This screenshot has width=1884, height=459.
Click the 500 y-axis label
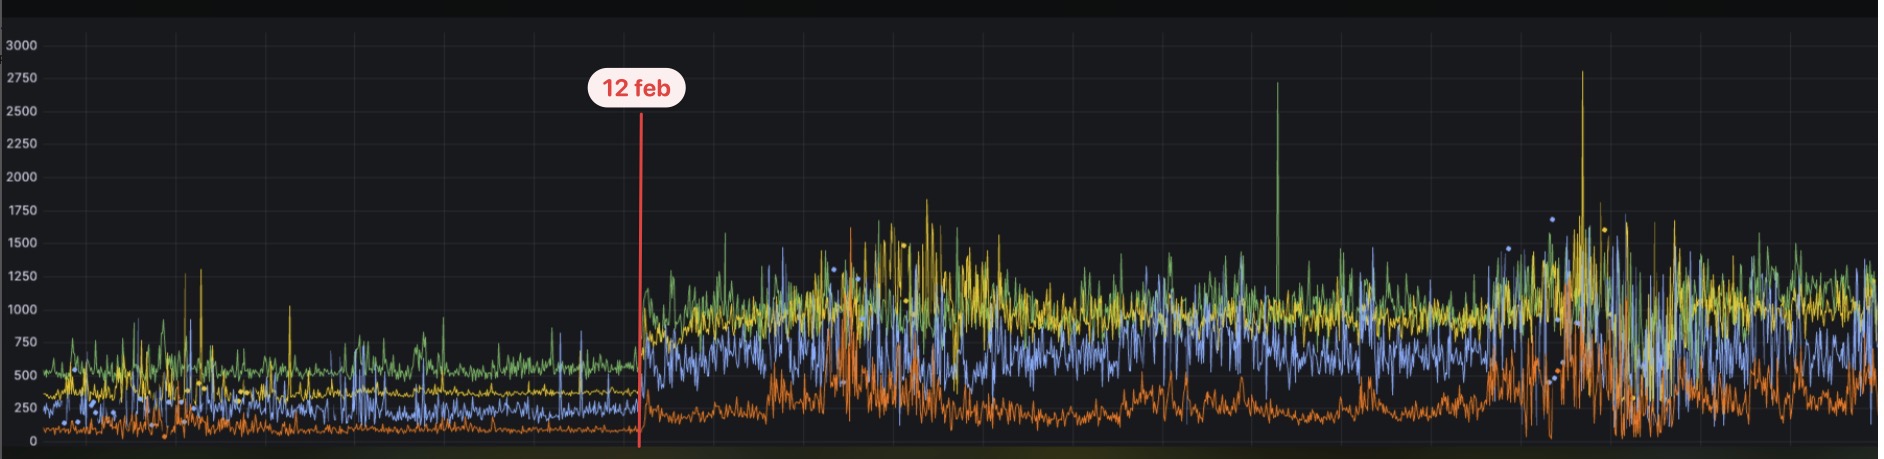(25, 375)
